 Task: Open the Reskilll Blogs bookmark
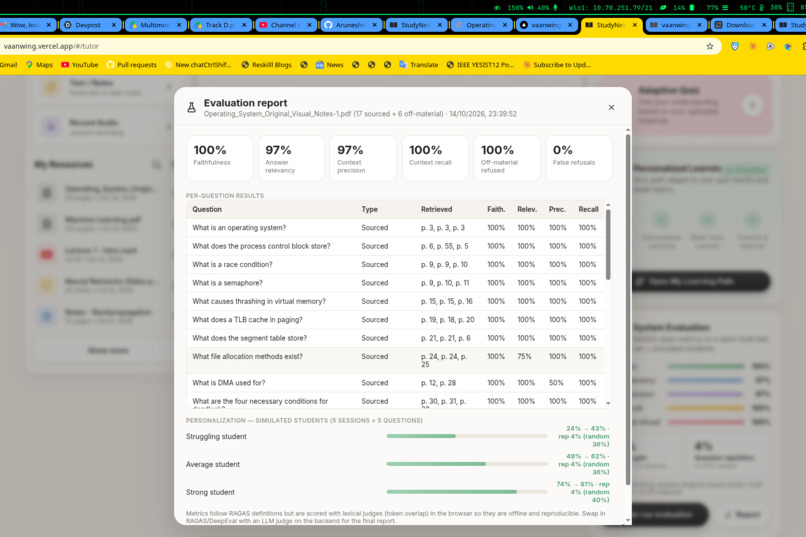coord(266,65)
